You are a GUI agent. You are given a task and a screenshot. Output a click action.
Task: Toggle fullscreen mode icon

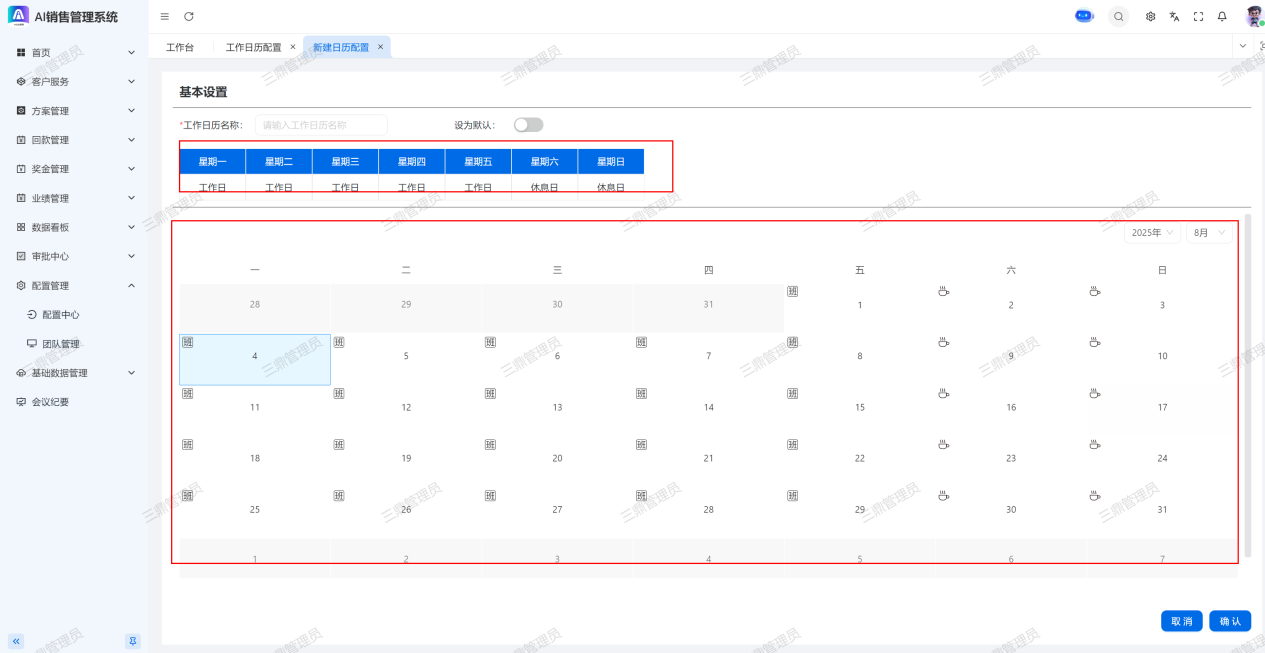[x=1198, y=16]
